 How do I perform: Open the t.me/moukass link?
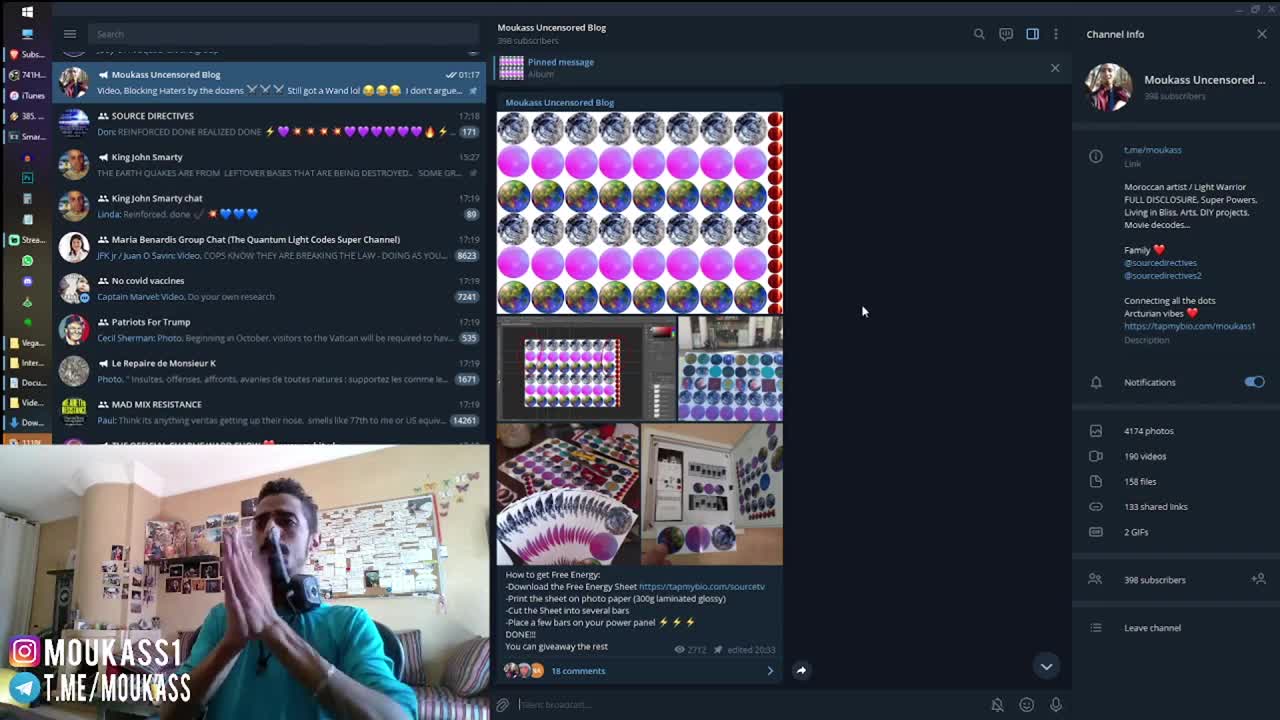(1153, 150)
